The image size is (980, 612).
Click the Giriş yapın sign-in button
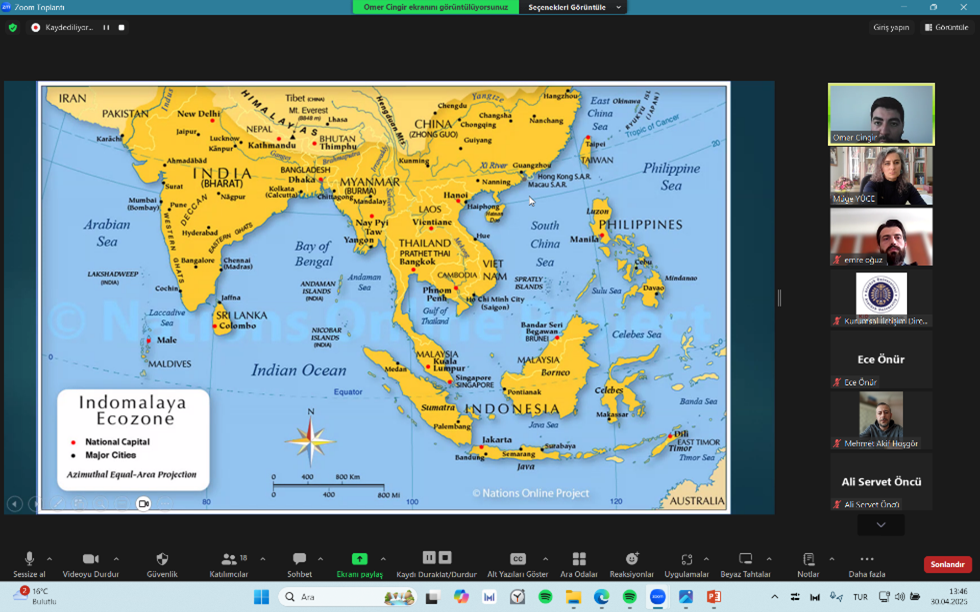(891, 28)
